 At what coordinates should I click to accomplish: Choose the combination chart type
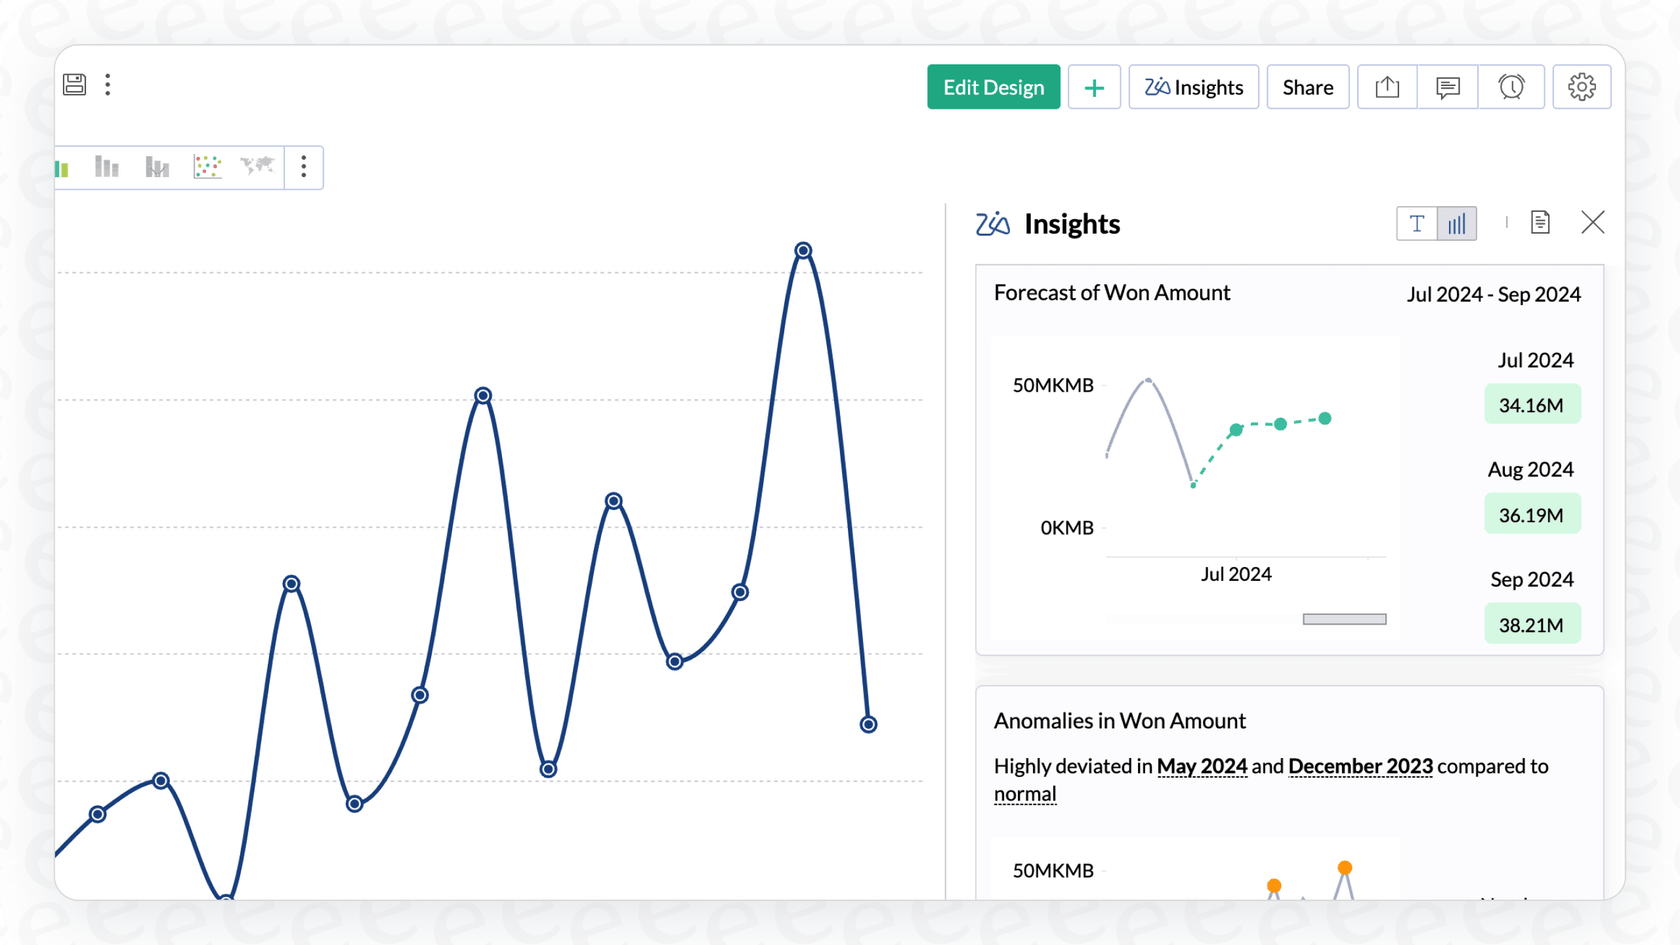pyautogui.click(x=157, y=167)
